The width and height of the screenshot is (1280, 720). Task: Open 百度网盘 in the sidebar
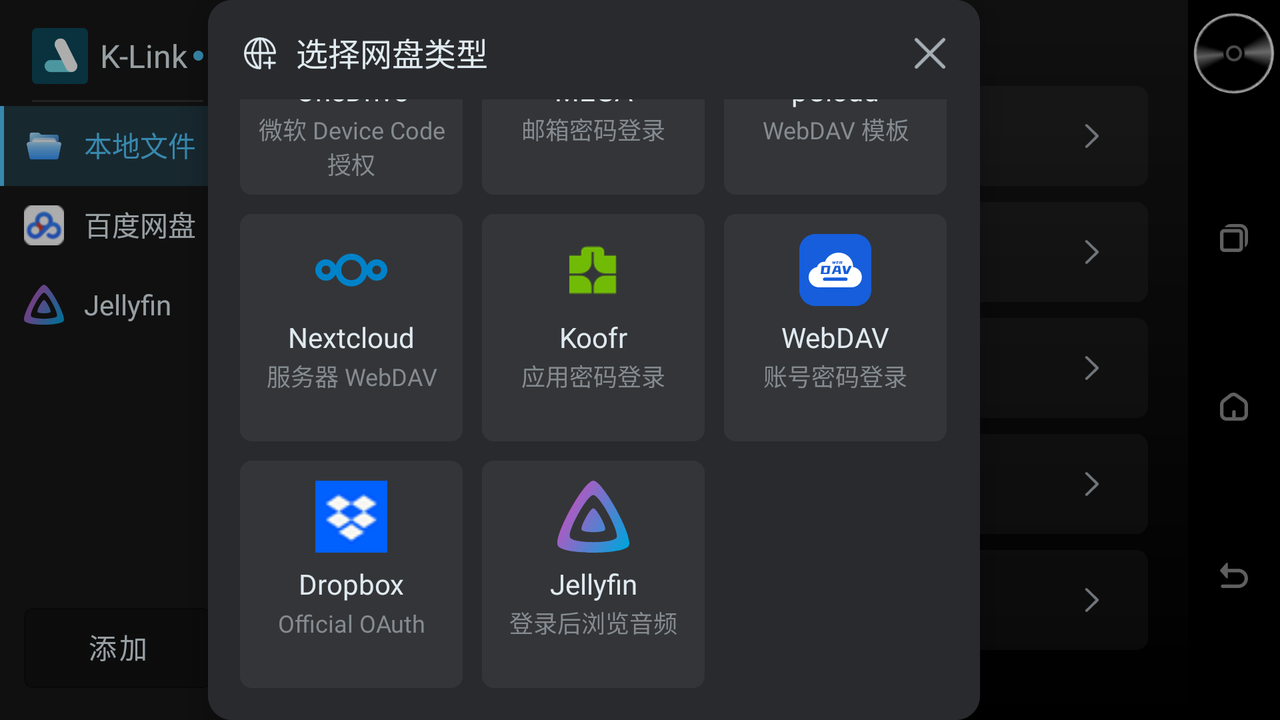point(104,226)
